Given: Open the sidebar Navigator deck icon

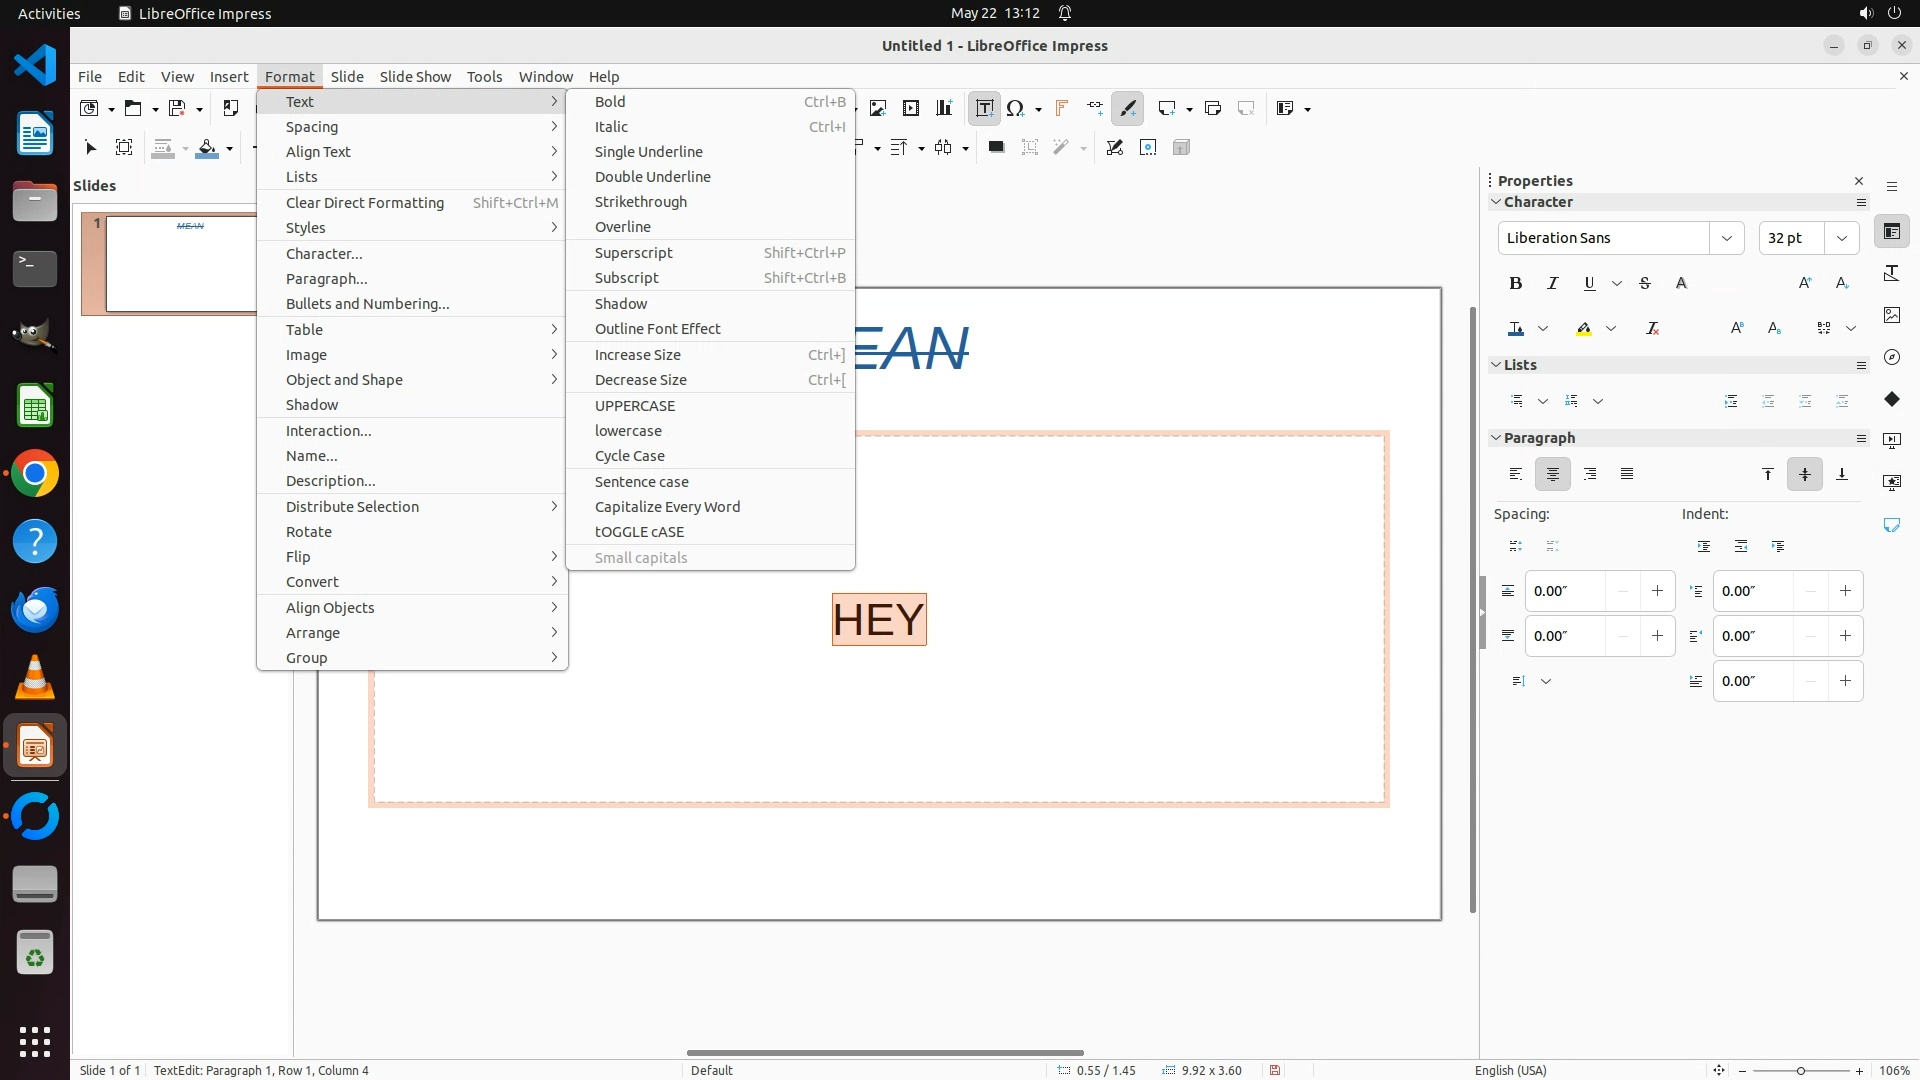Looking at the screenshot, I should (x=1892, y=357).
